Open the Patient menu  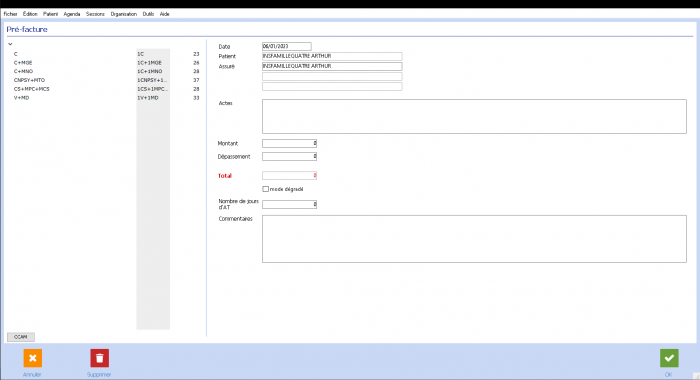tap(50, 14)
